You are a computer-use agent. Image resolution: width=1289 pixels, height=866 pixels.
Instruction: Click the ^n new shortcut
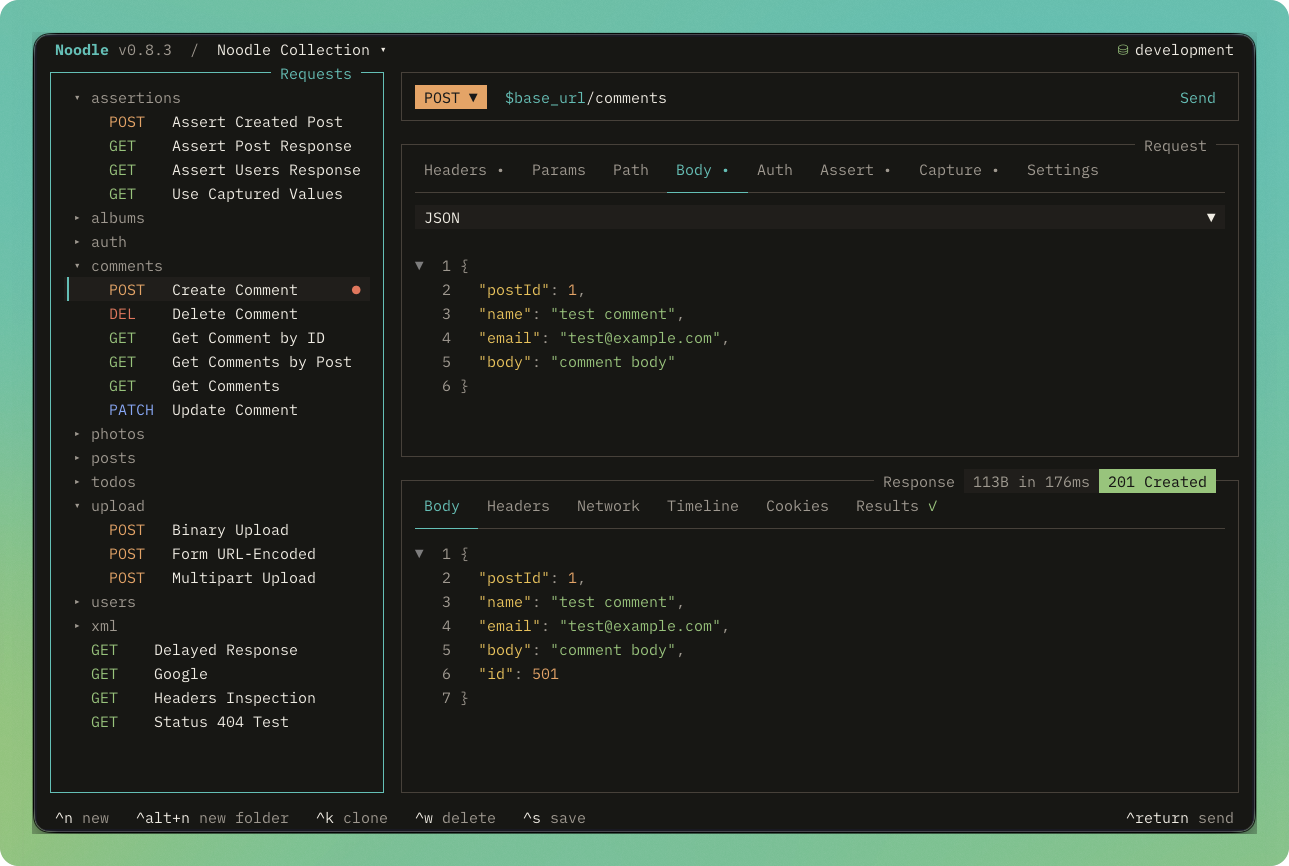tap(82, 818)
